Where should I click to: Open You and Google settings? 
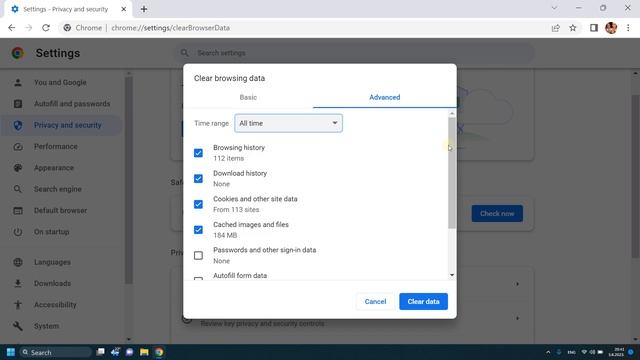tap(61, 82)
